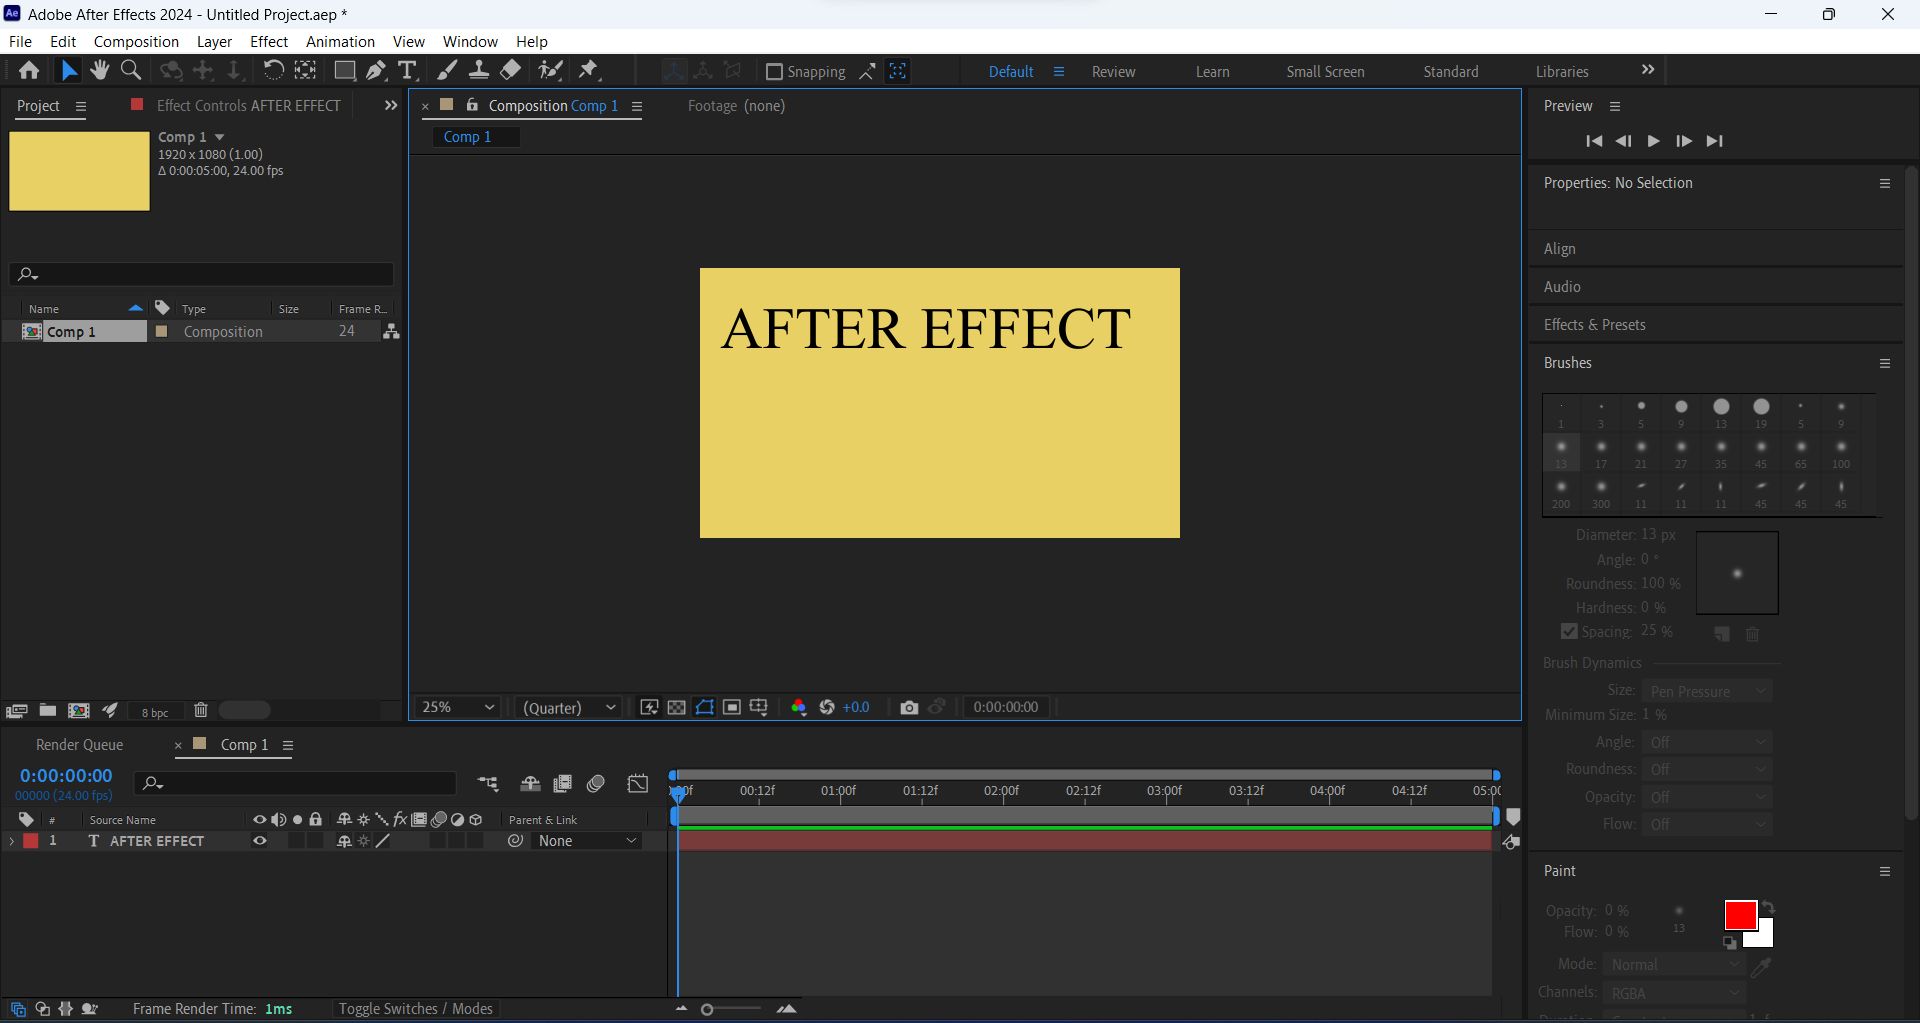Image resolution: width=1920 pixels, height=1023 pixels.
Task: Switch to the Review workspace
Action: [1113, 71]
